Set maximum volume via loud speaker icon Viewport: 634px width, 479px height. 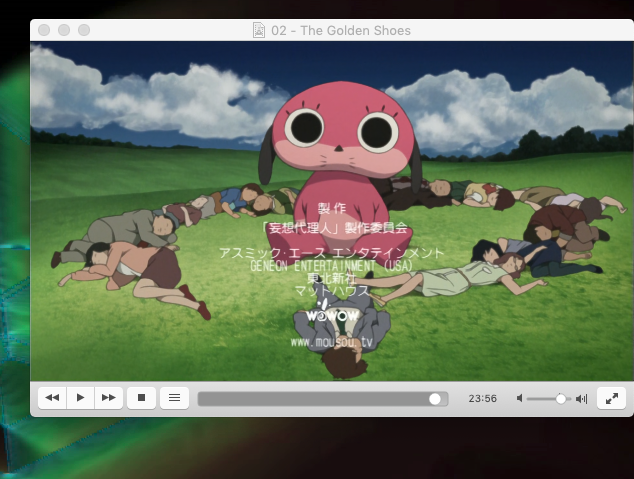pos(581,399)
